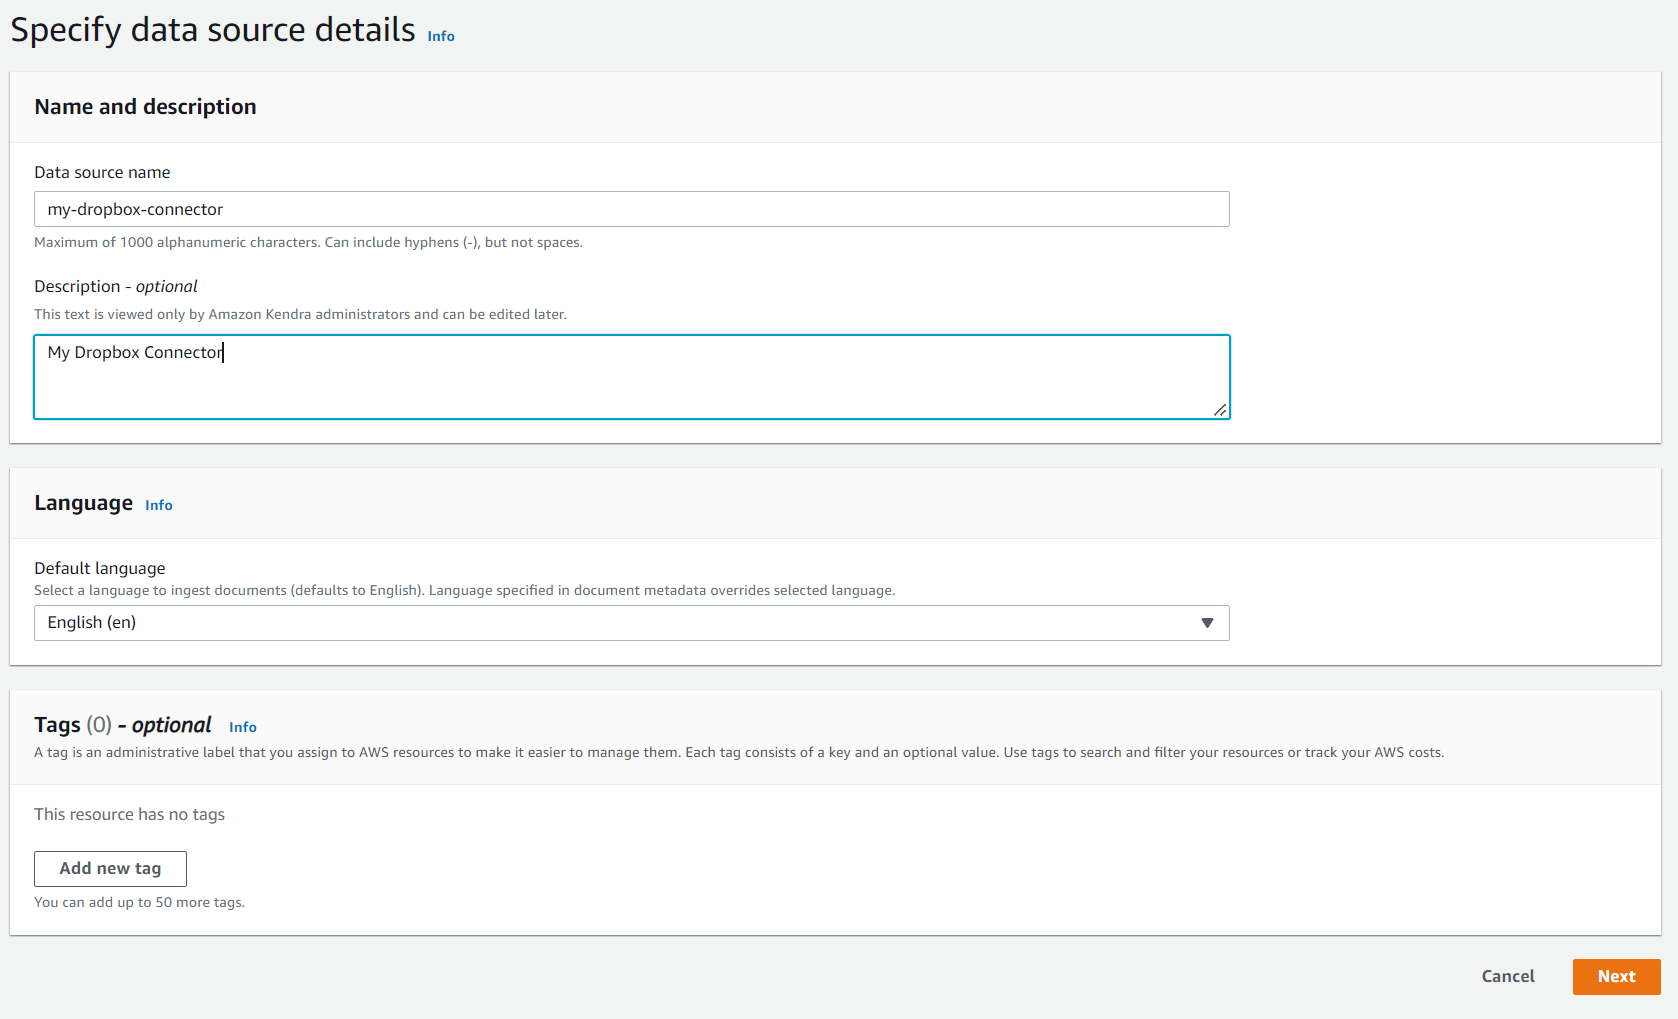Focus the Data source name field
The height and width of the screenshot is (1019, 1678).
(631, 209)
